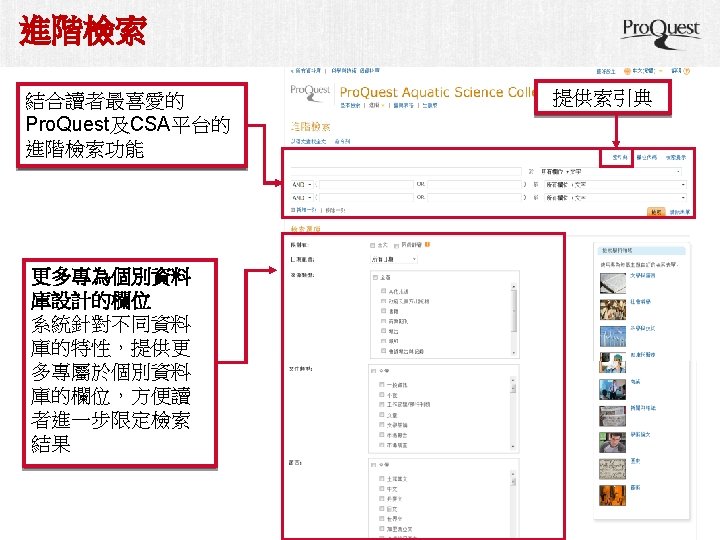Tick the general information (一般資訊) document type checkbox
Viewport: 720px width, 540px height.
[x=382, y=384]
